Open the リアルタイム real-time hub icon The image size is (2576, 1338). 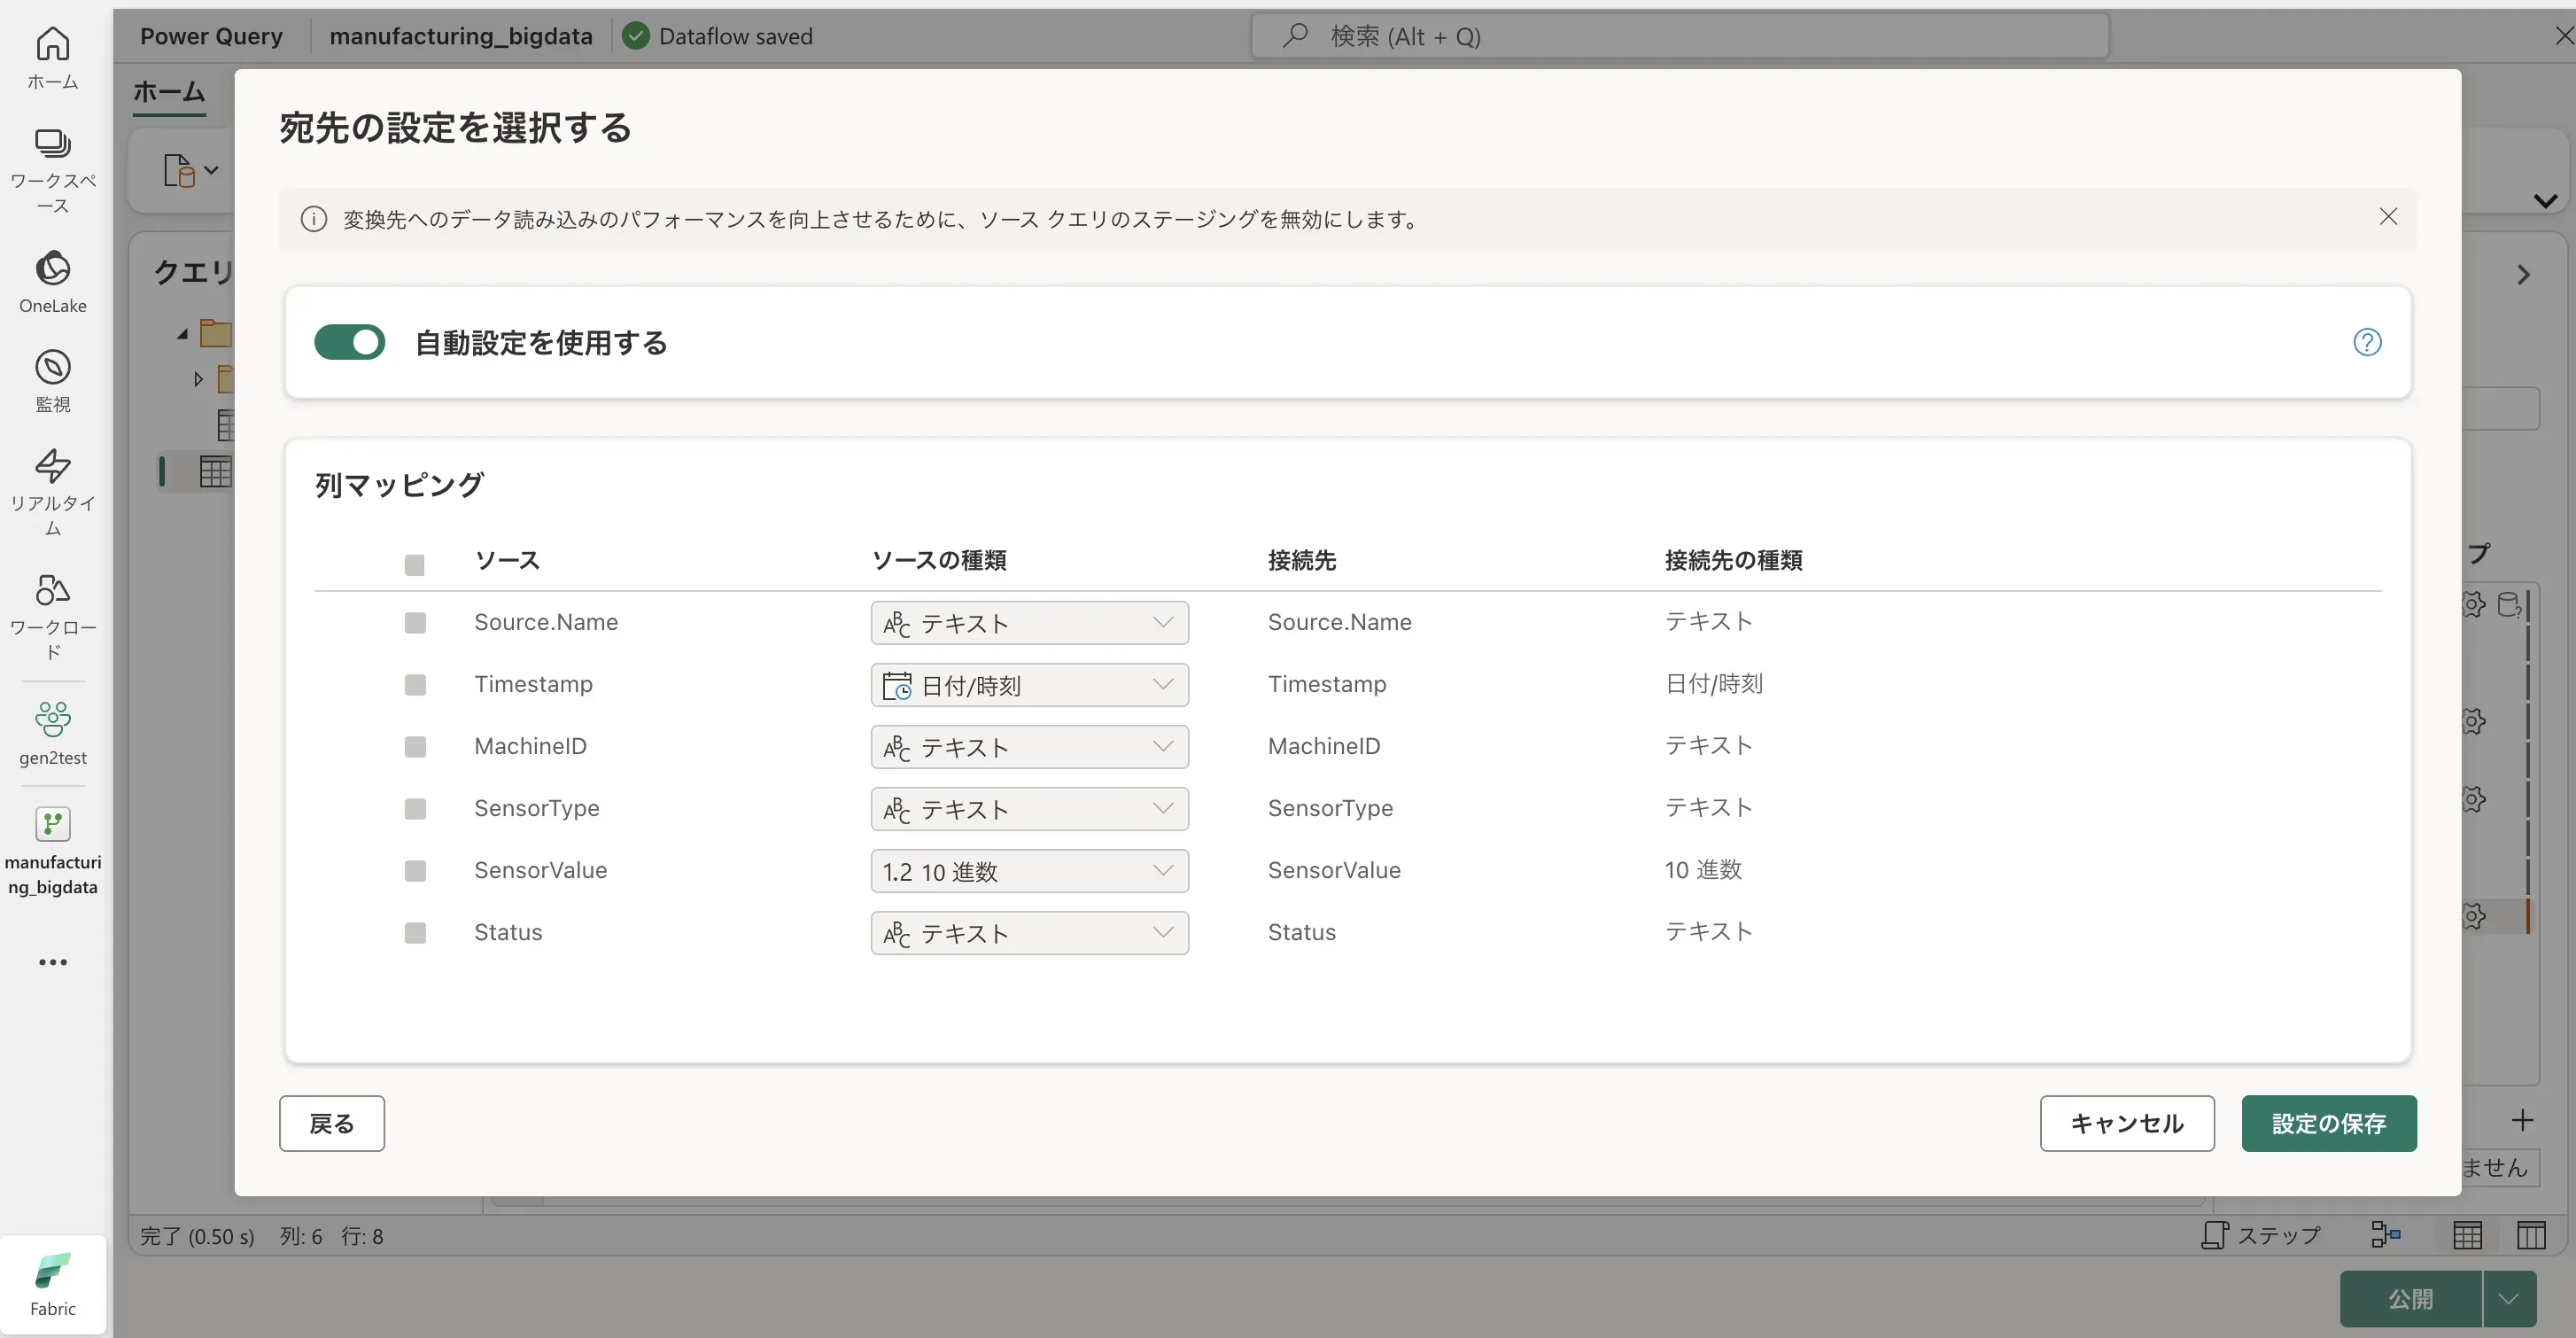52,490
